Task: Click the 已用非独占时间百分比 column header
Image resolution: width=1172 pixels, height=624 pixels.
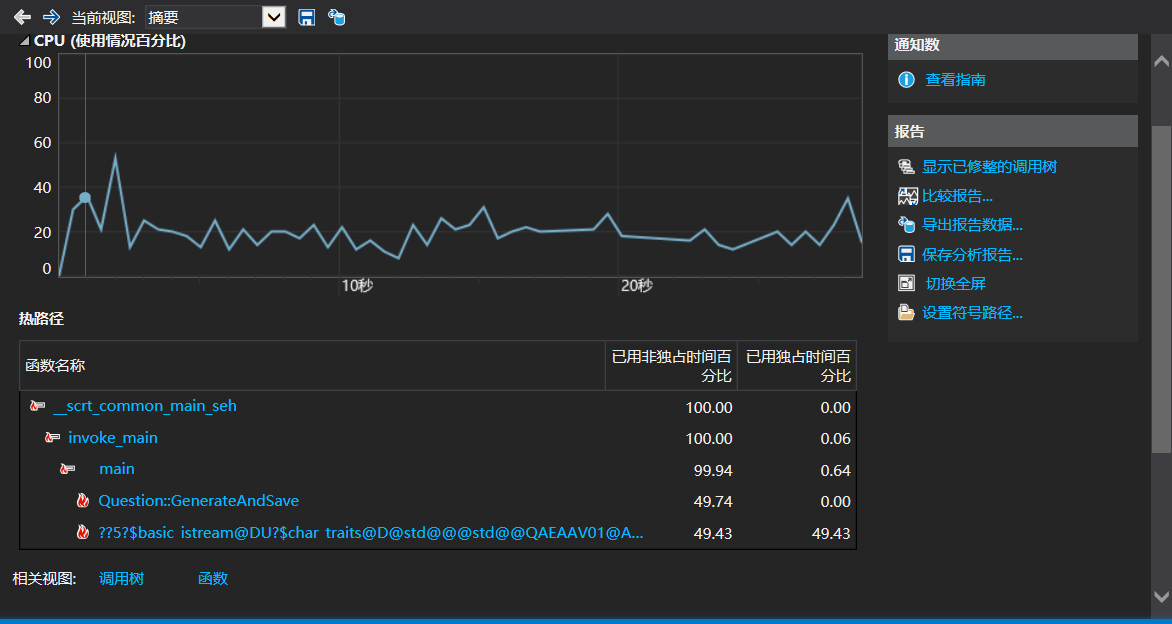Action: click(671, 365)
